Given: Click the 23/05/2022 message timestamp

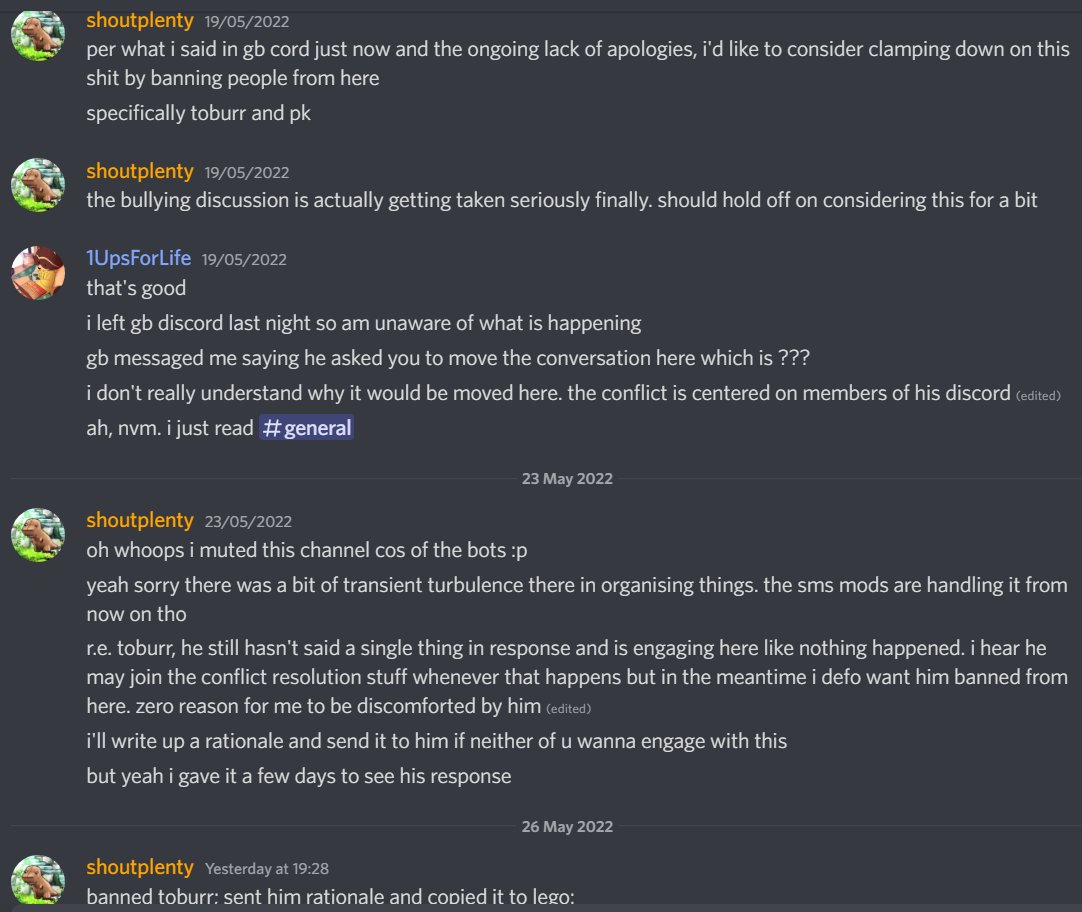Looking at the screenshot, I should point(248,521).
